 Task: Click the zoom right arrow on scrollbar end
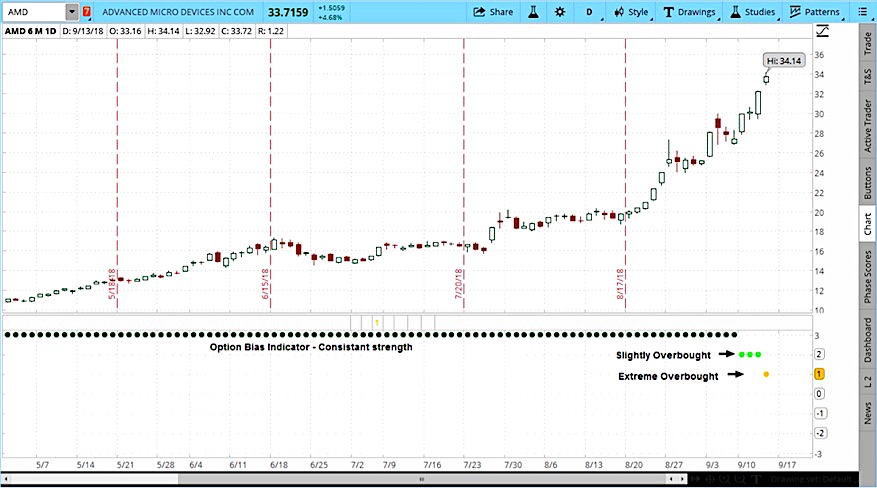[x=682, y=479]
